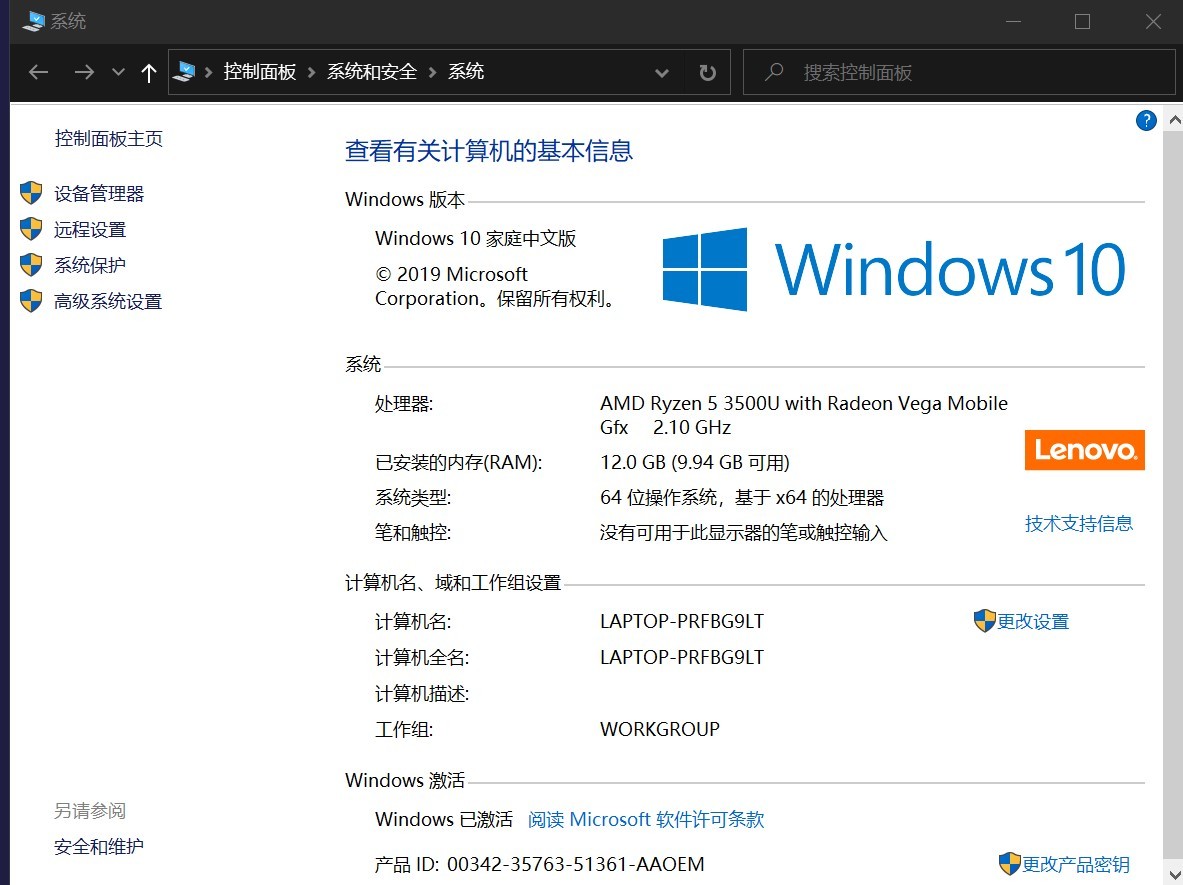Screen dimensions: 1183x885
Task: Select 系统和安全 in the breadcrumb
Action: 372,72
